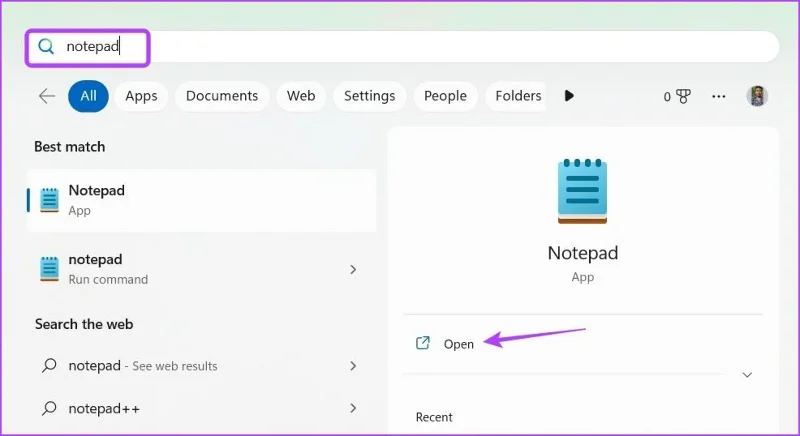This screenshot has height=436, width=800.
Task: Click the Notepad title in preview pane
Action: point(583,253)
